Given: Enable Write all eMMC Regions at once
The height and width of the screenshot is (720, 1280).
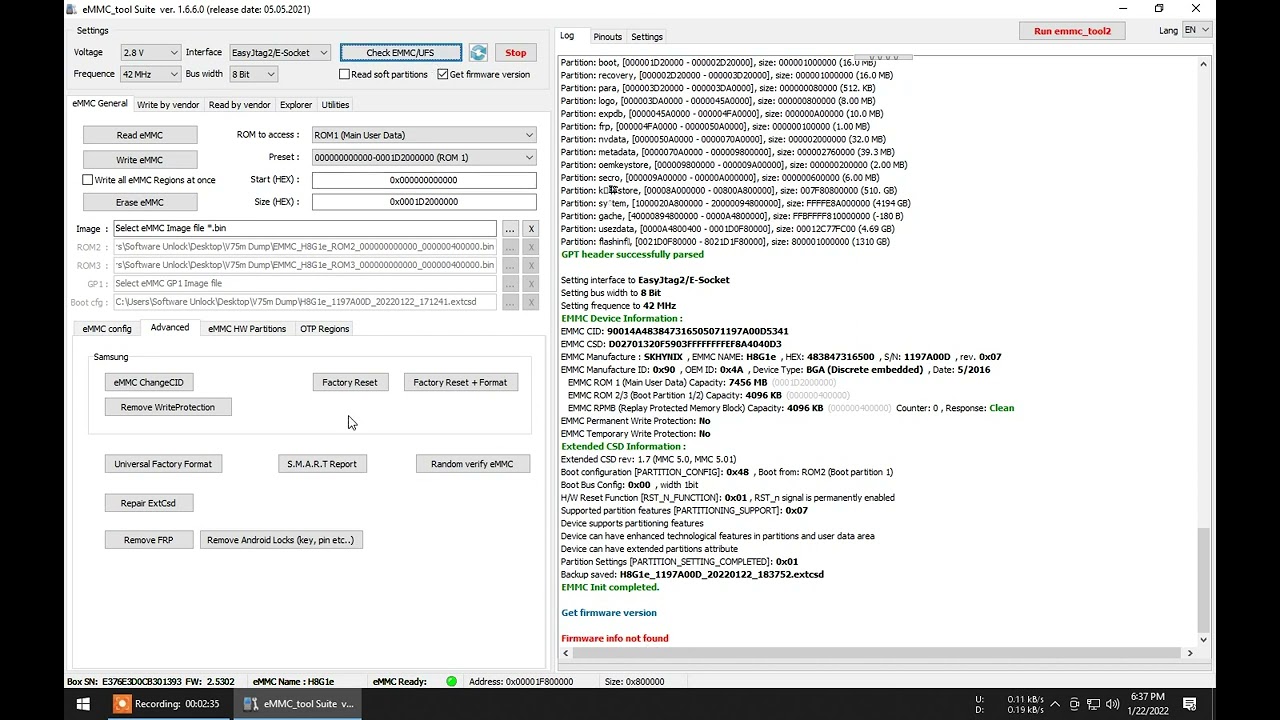Looking at the screenshot, I should (x=88, y=180).
